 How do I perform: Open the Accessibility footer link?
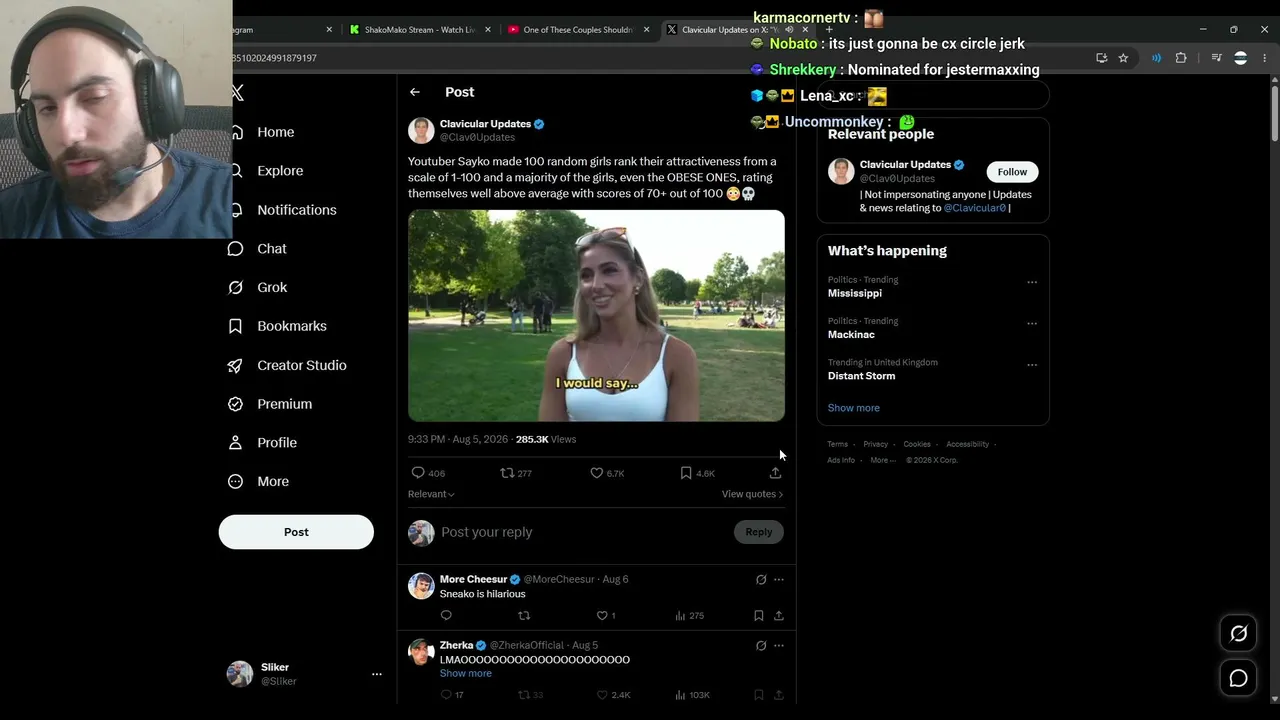pos(968,444)
